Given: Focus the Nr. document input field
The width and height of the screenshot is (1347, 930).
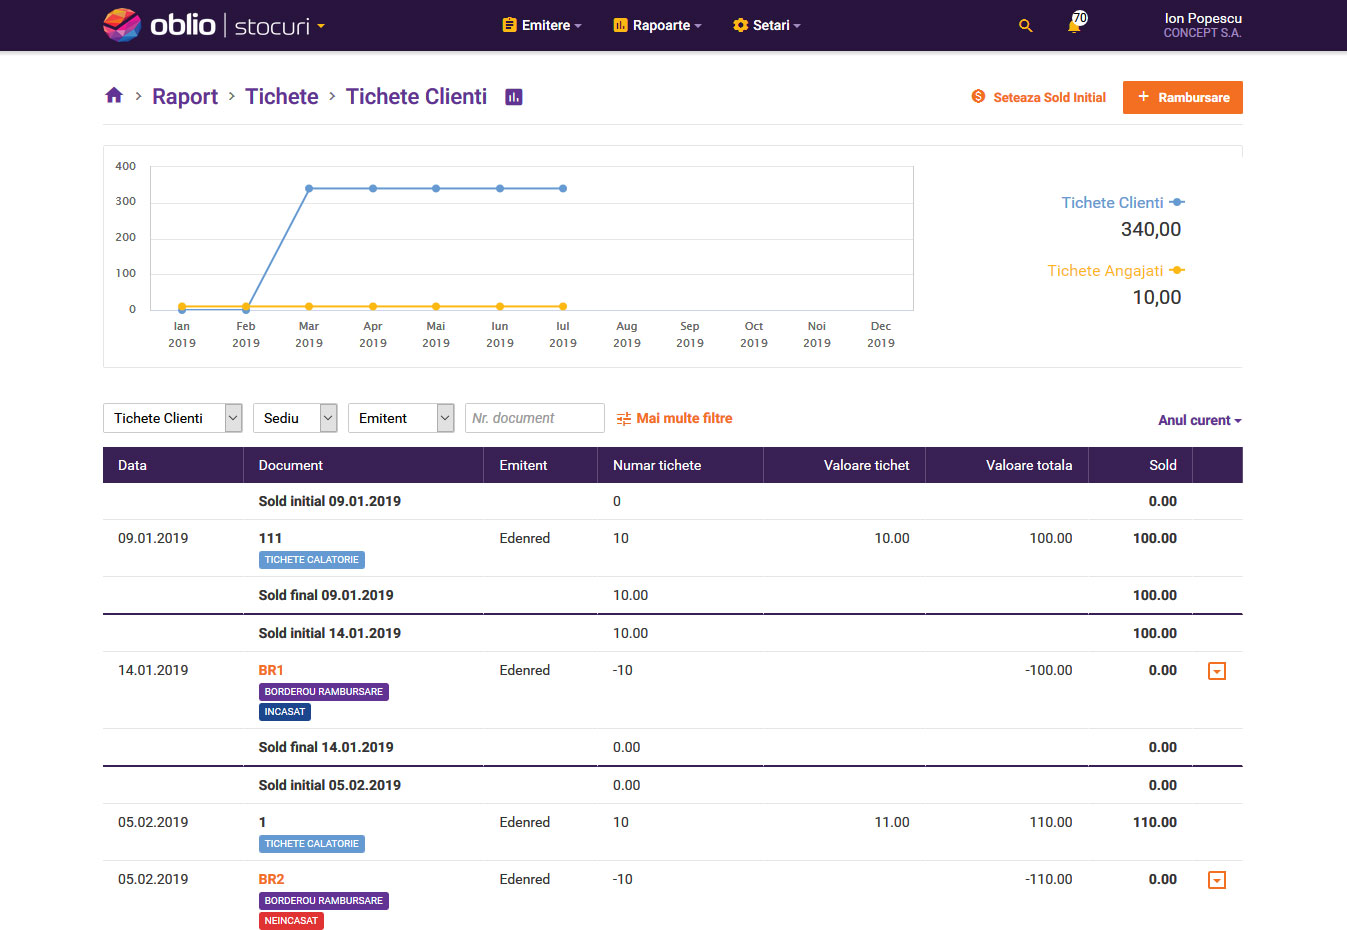Looking at the screenshot, I should tap(535, 418).
